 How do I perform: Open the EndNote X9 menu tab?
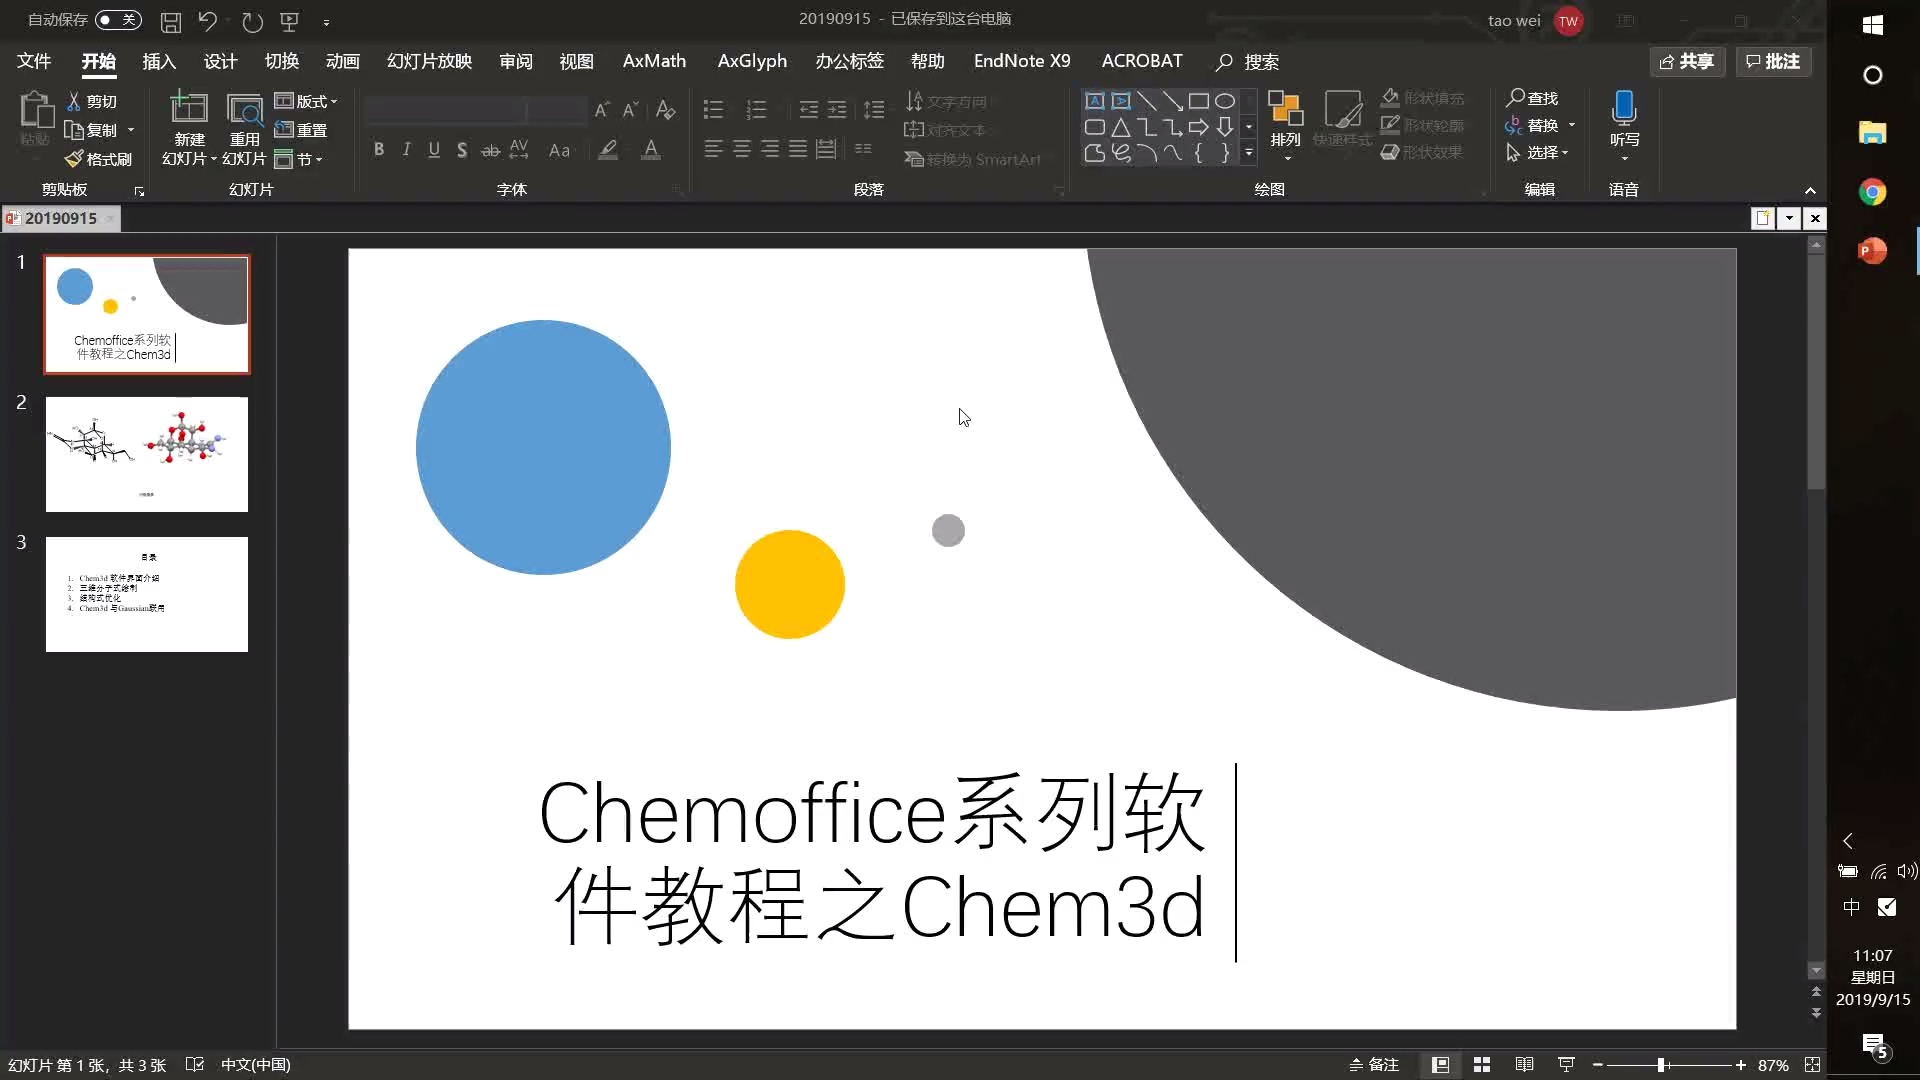point(1021,61)
